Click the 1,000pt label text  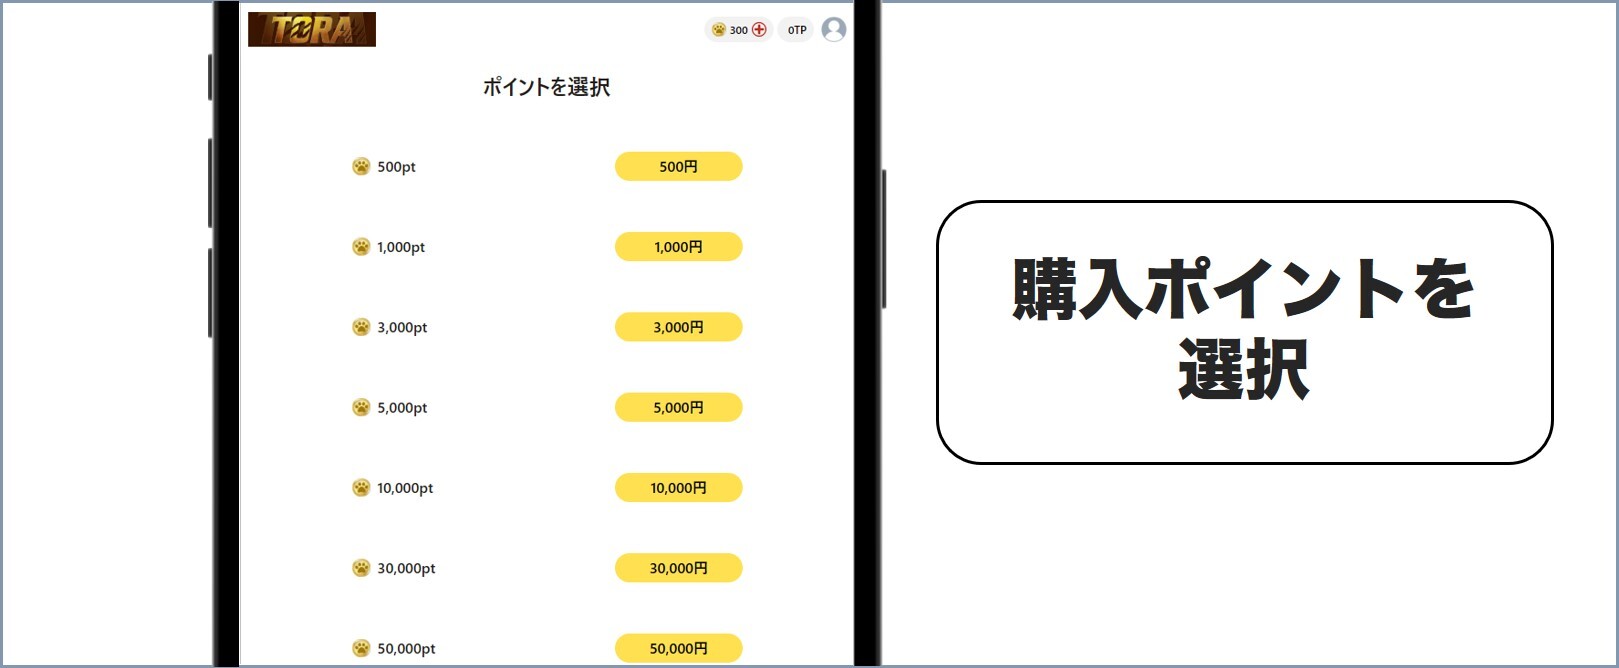coord(401,247)
